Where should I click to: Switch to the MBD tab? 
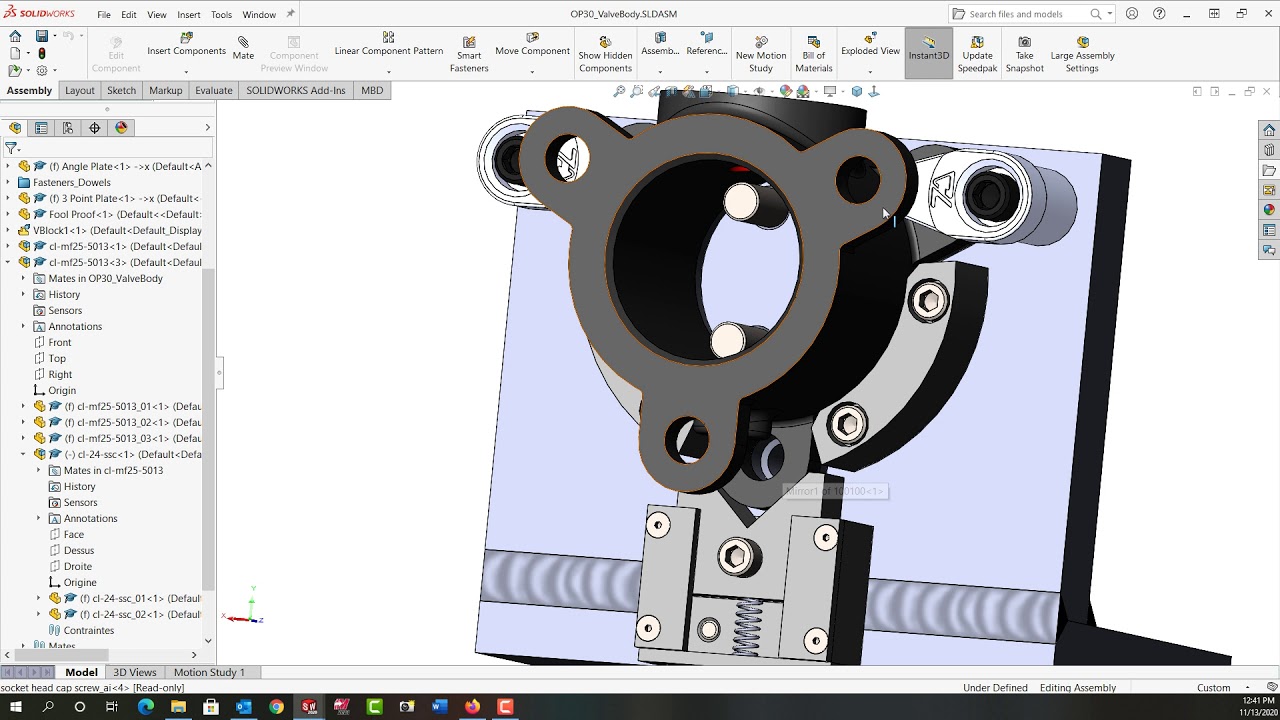point(372,90)
